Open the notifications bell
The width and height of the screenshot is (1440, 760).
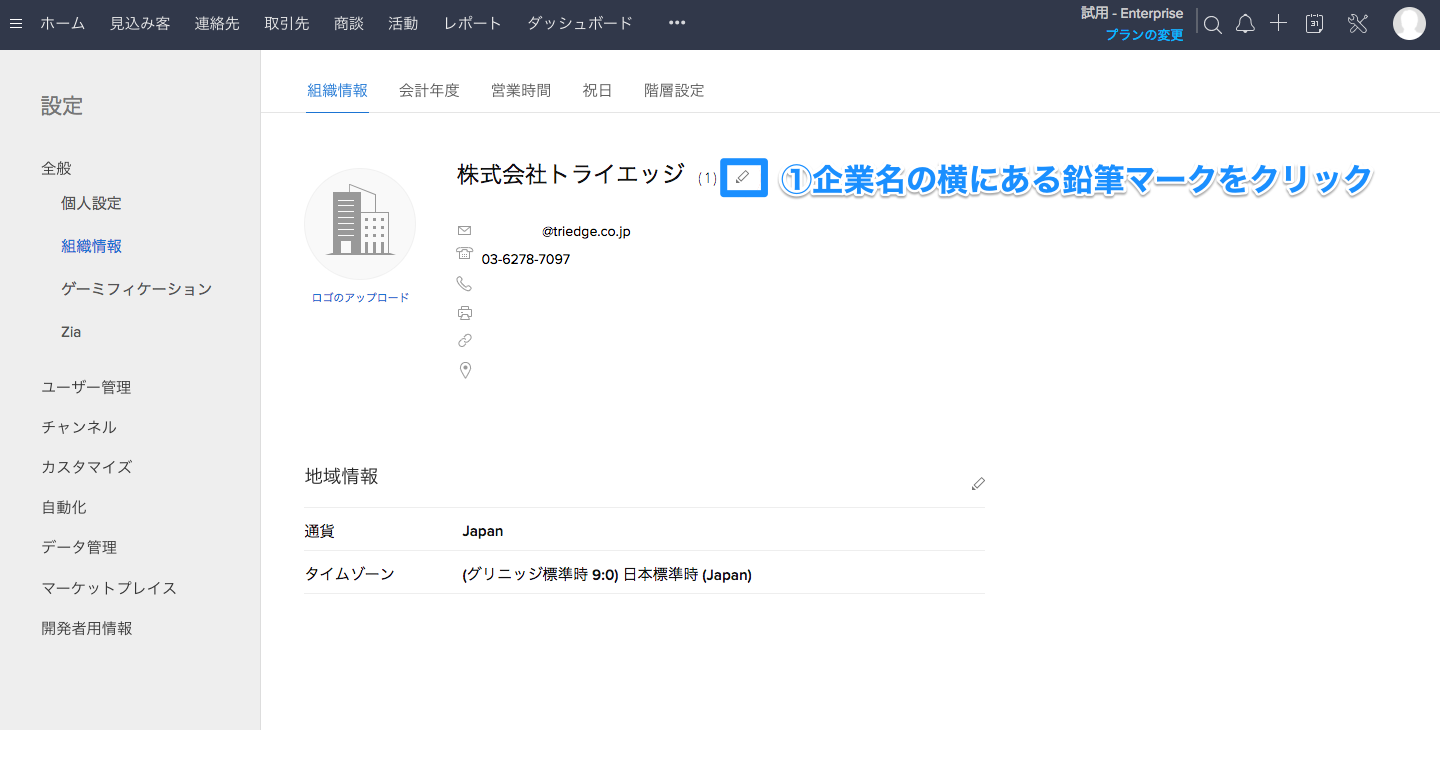point(1245,24)
